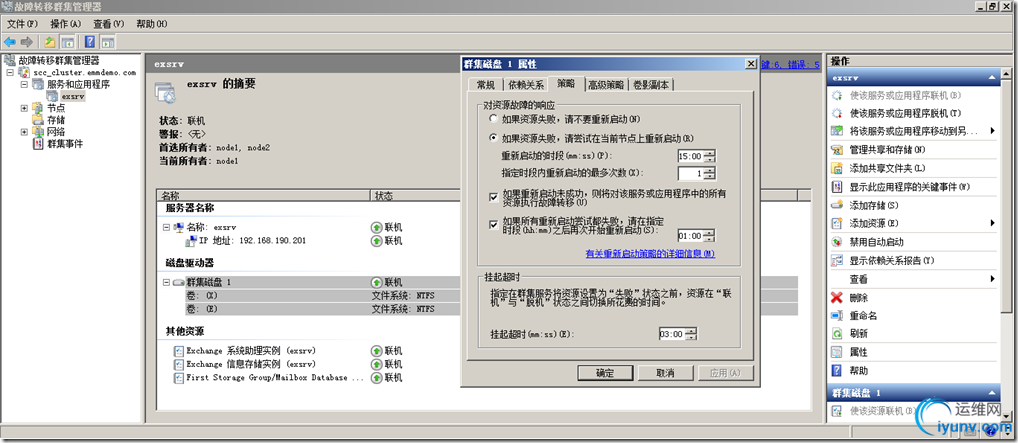The width and height of the screenshot is (1018, 443).
Task: Open the 操作(A) menu
Action: click(66, 24)
